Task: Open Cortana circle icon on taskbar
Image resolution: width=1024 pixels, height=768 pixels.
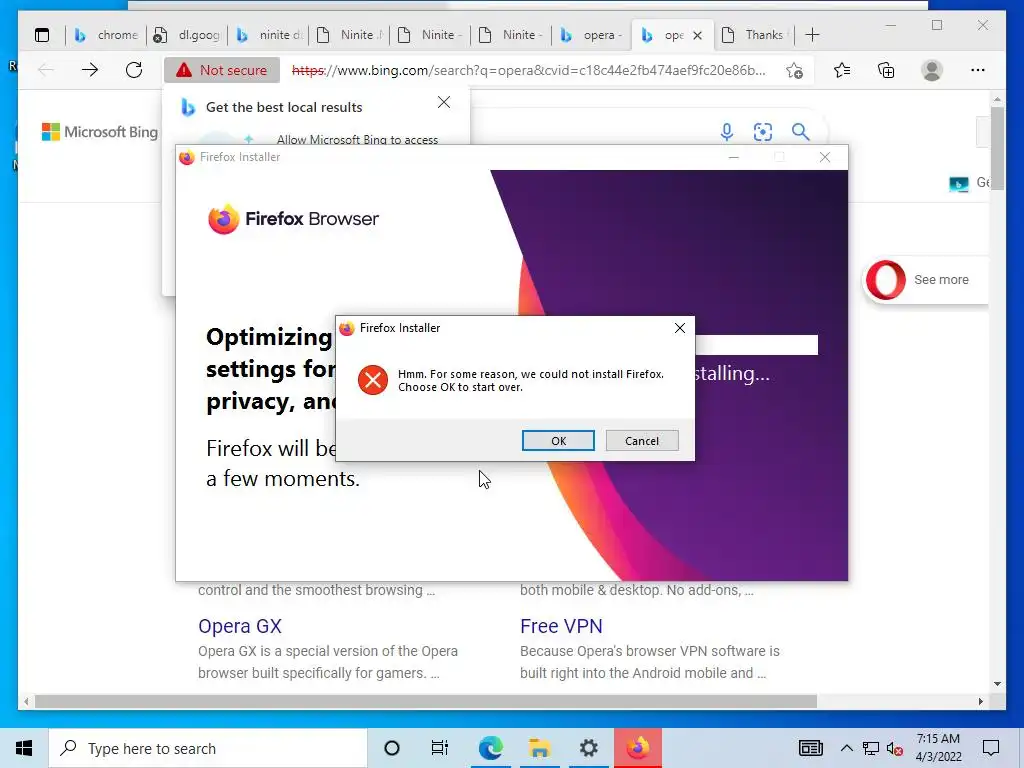Action: [x=392, y=748]
